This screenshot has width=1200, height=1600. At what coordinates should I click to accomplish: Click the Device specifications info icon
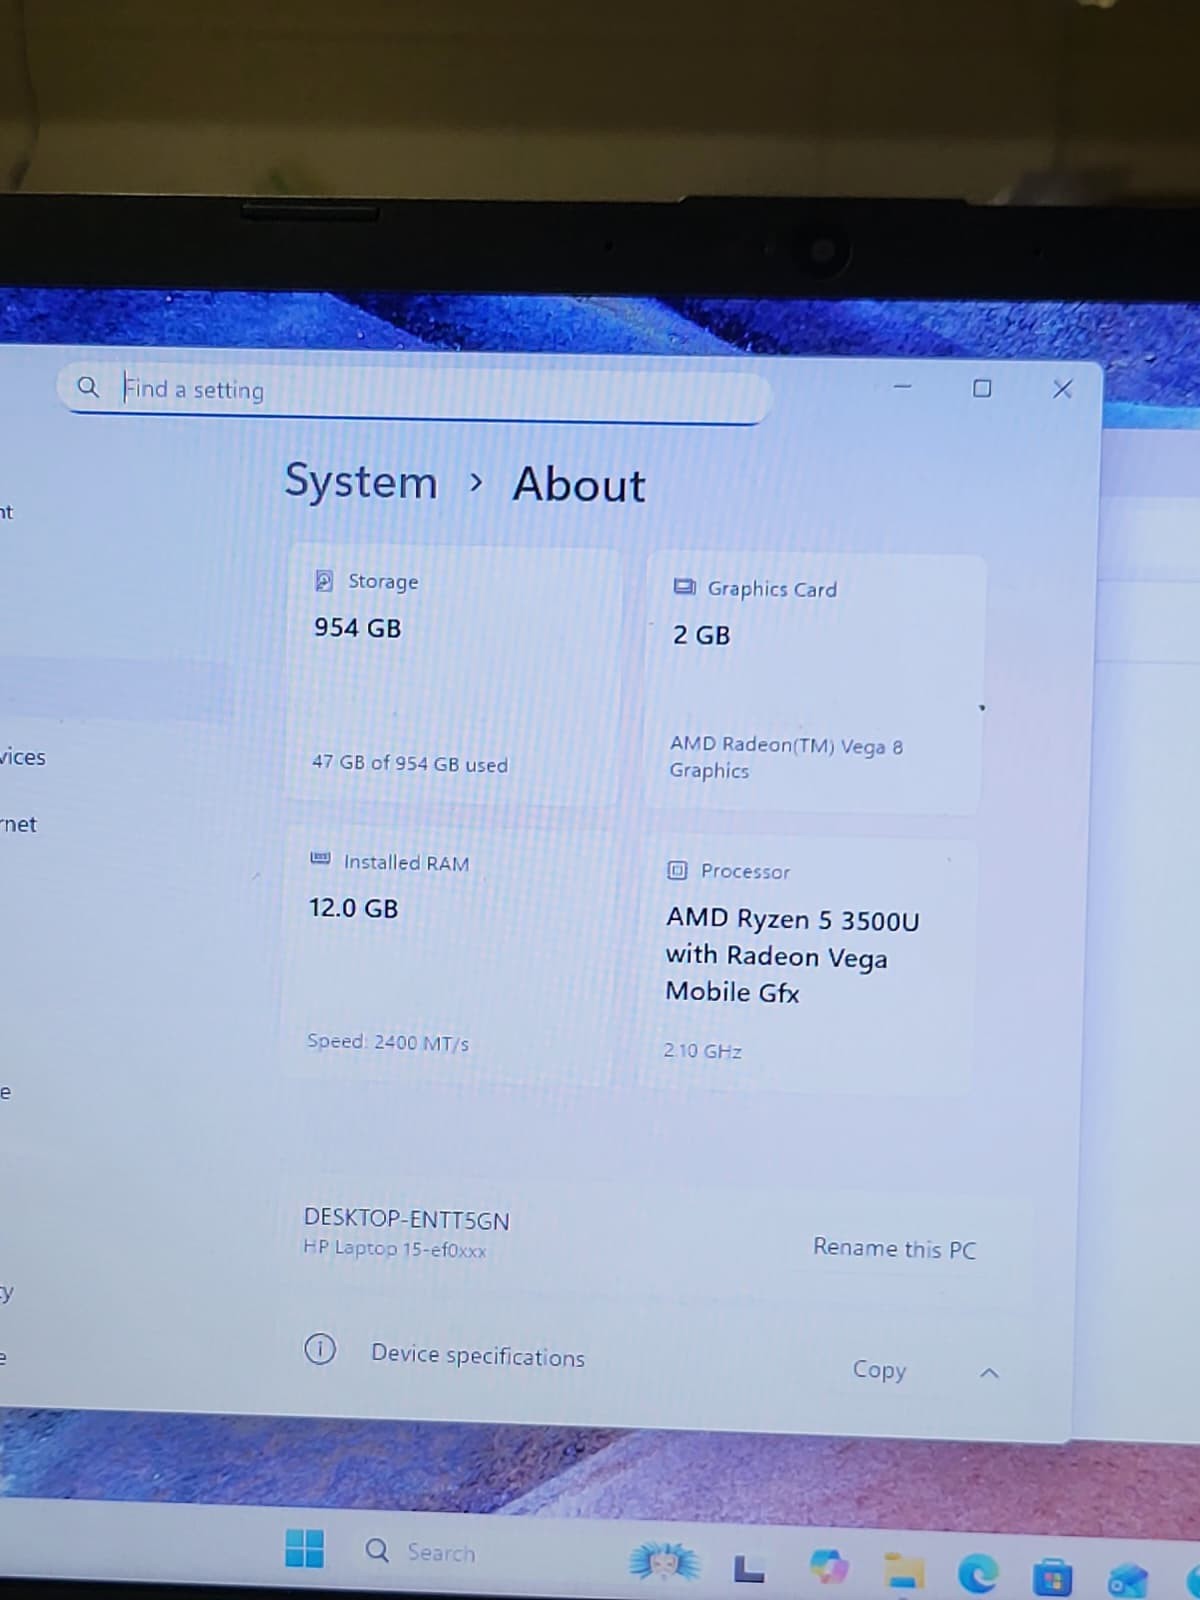coord(319,1350)
